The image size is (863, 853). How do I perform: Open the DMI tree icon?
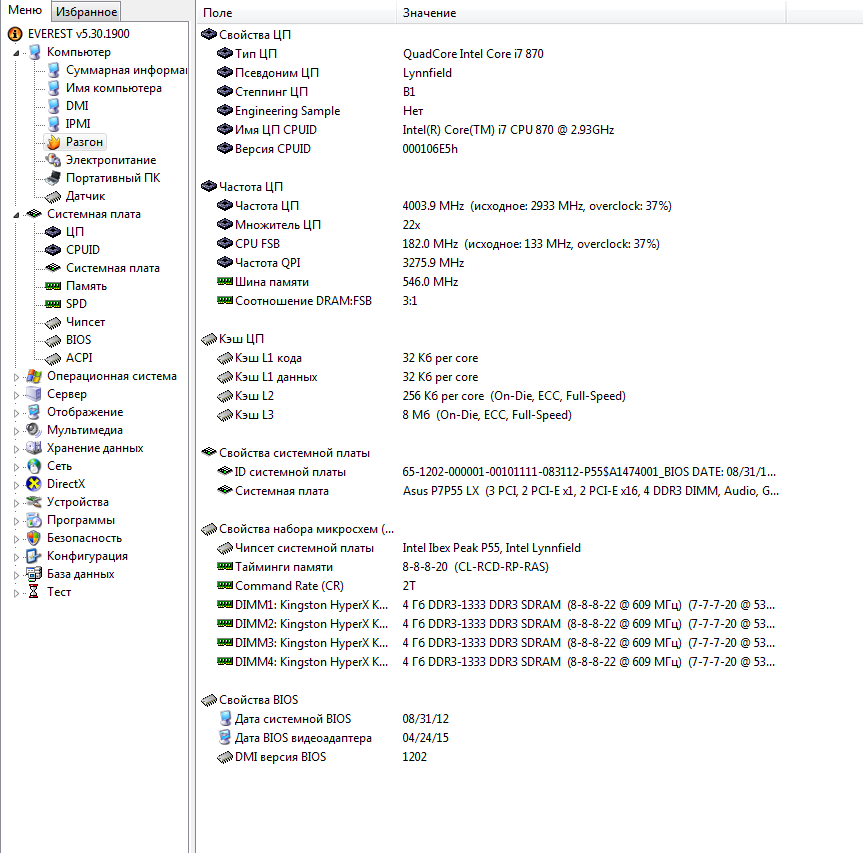(54, 106)
